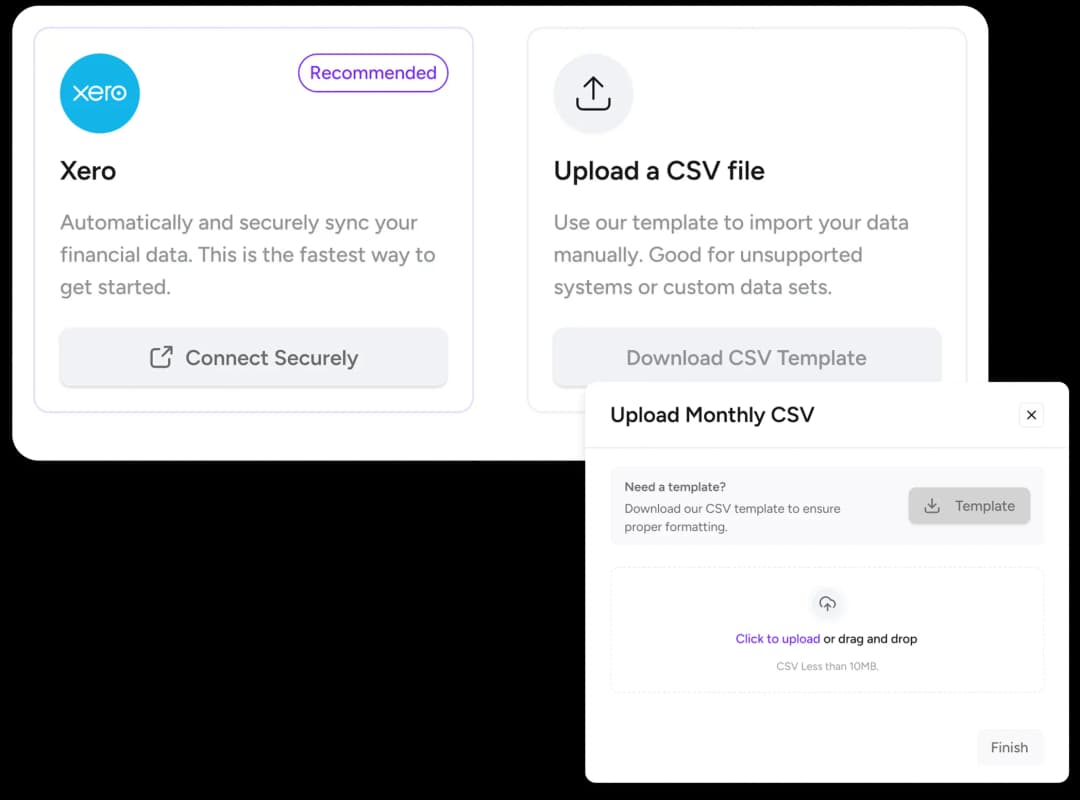Image resolution: width=1080 pixels, height=800 pixels.
Task: Click the download icon in the Template button
Action: pos(932,506)
